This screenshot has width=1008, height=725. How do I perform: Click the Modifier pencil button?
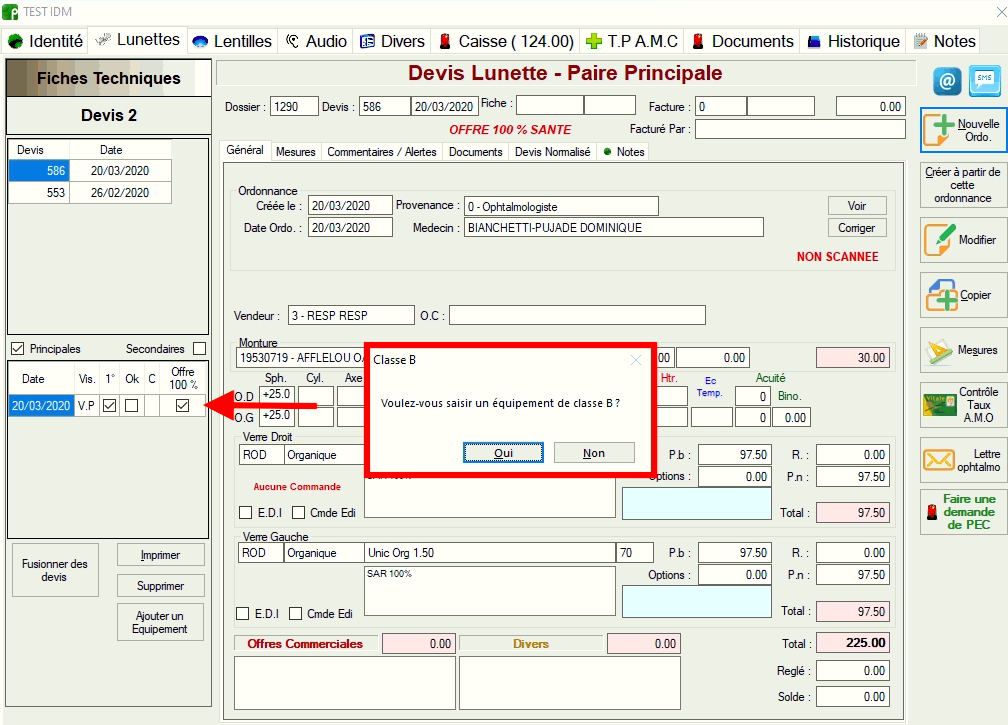pos(963,240)
